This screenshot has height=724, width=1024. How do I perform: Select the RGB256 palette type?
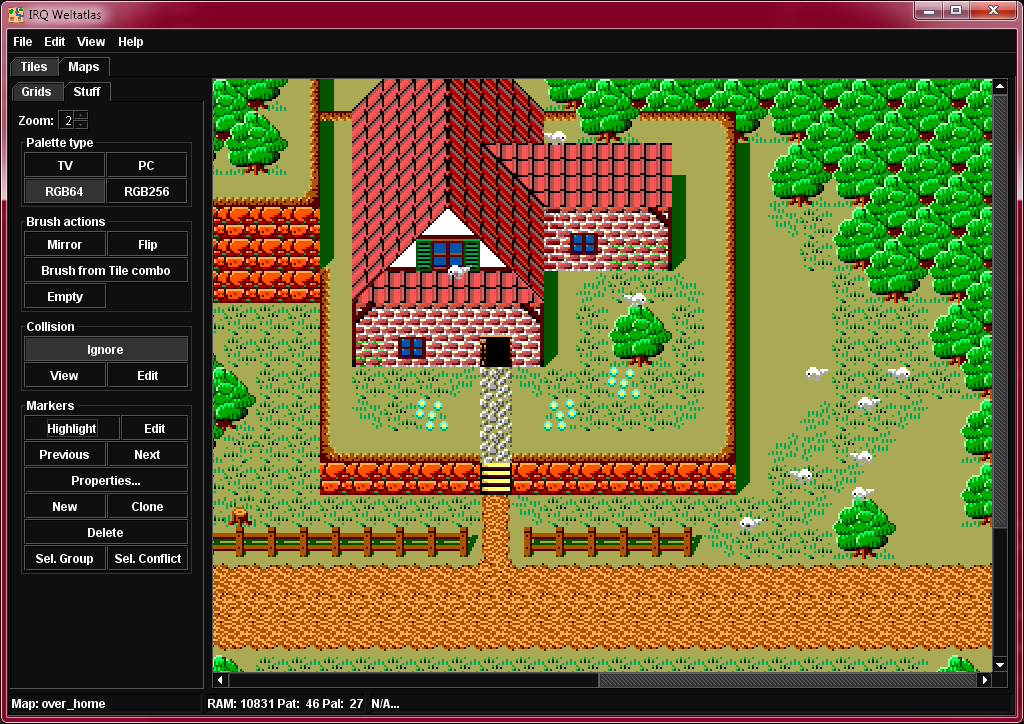[146, 191]
